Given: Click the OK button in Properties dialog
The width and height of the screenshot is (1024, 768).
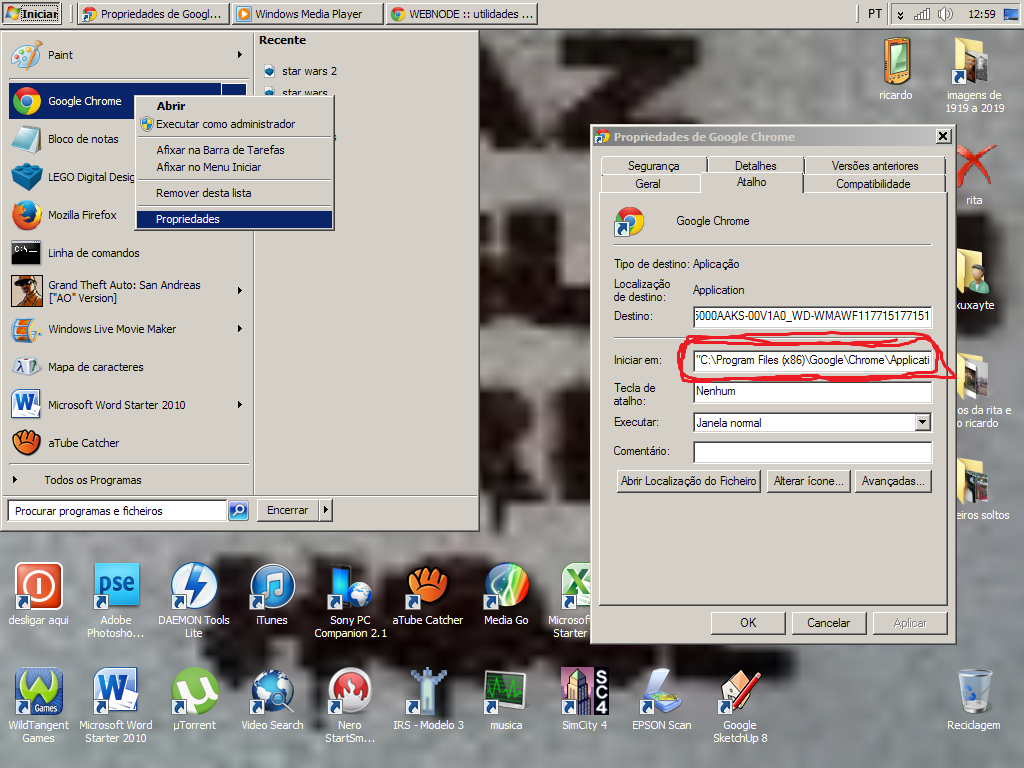Looking at the screenshot, I should [x=748, y=623].
